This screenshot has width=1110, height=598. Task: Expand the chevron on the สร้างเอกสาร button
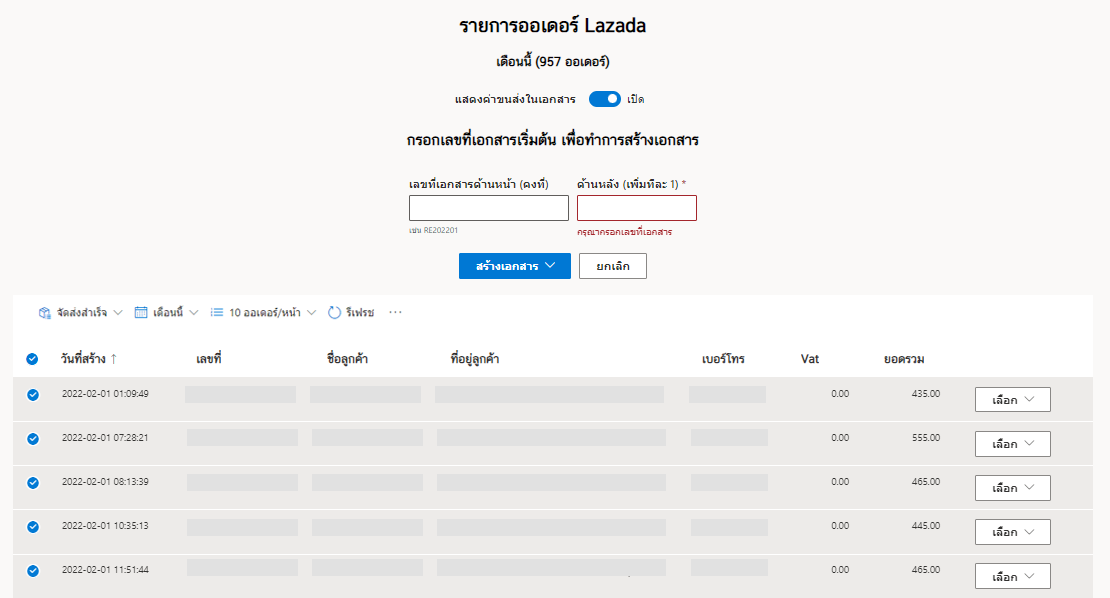click(551, 266)
